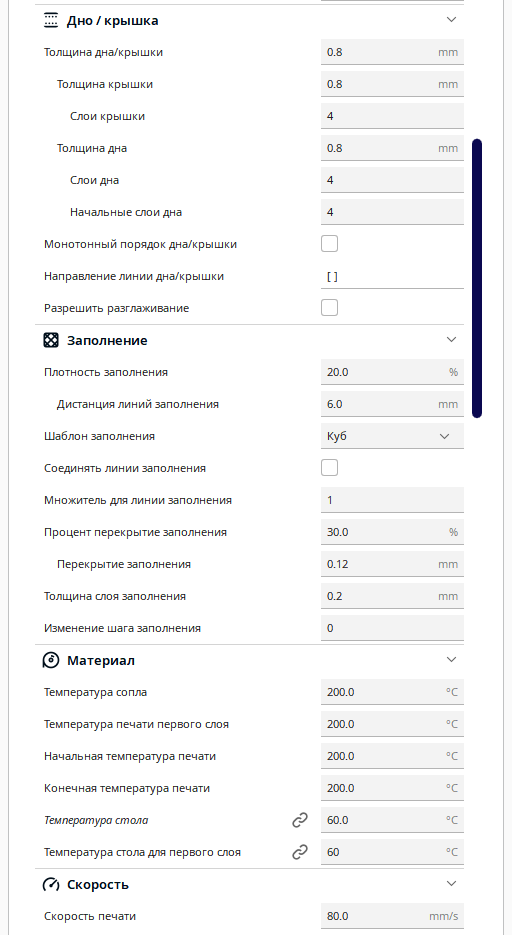512x935 pixels.
Task: Click the Температура стола italic label
Action: [96, 821]
